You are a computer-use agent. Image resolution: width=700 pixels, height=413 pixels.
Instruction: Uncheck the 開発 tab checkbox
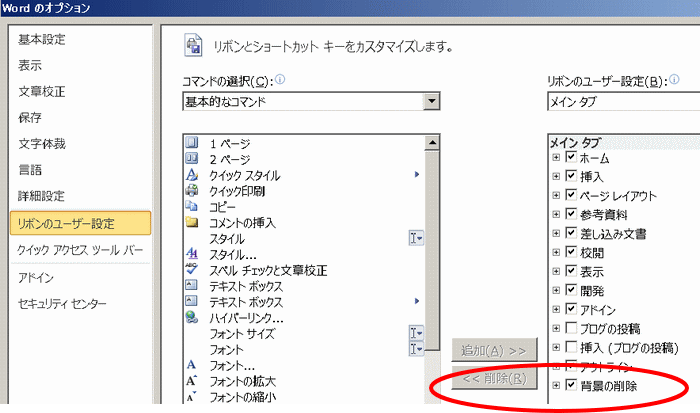pyautogui.click(x=571, y=290)
